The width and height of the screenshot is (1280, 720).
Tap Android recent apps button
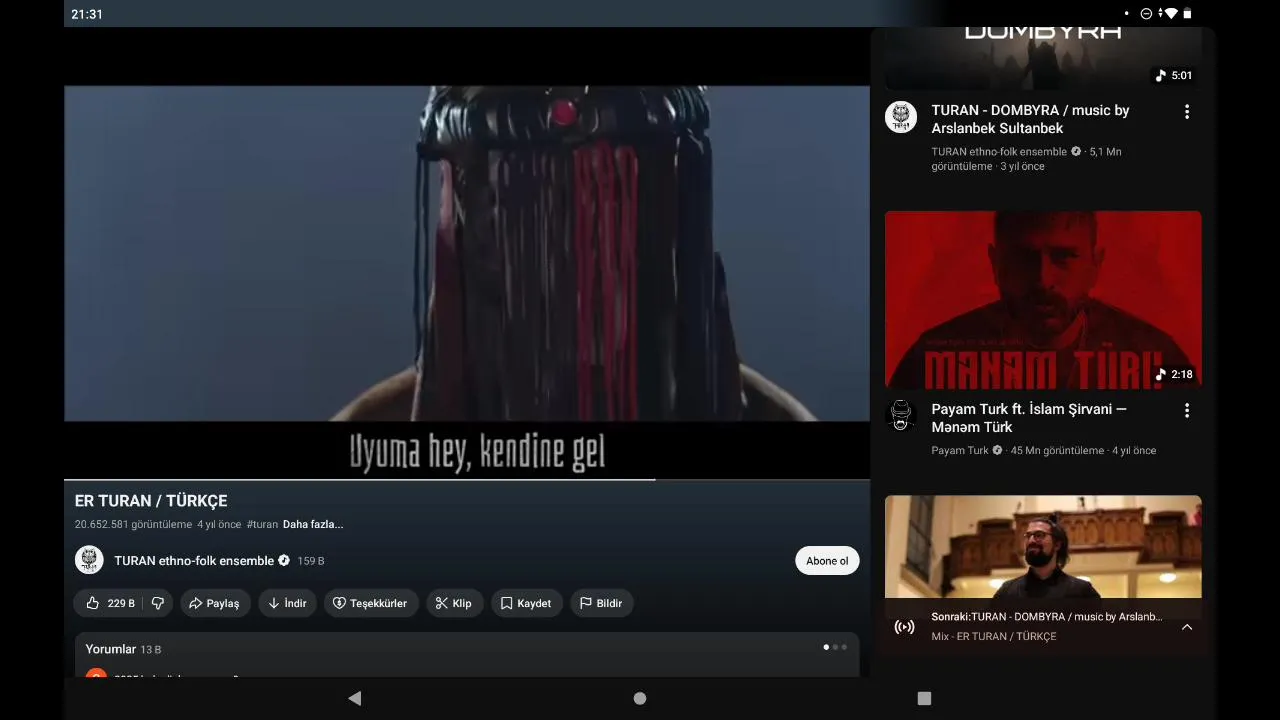pos(924,698)
